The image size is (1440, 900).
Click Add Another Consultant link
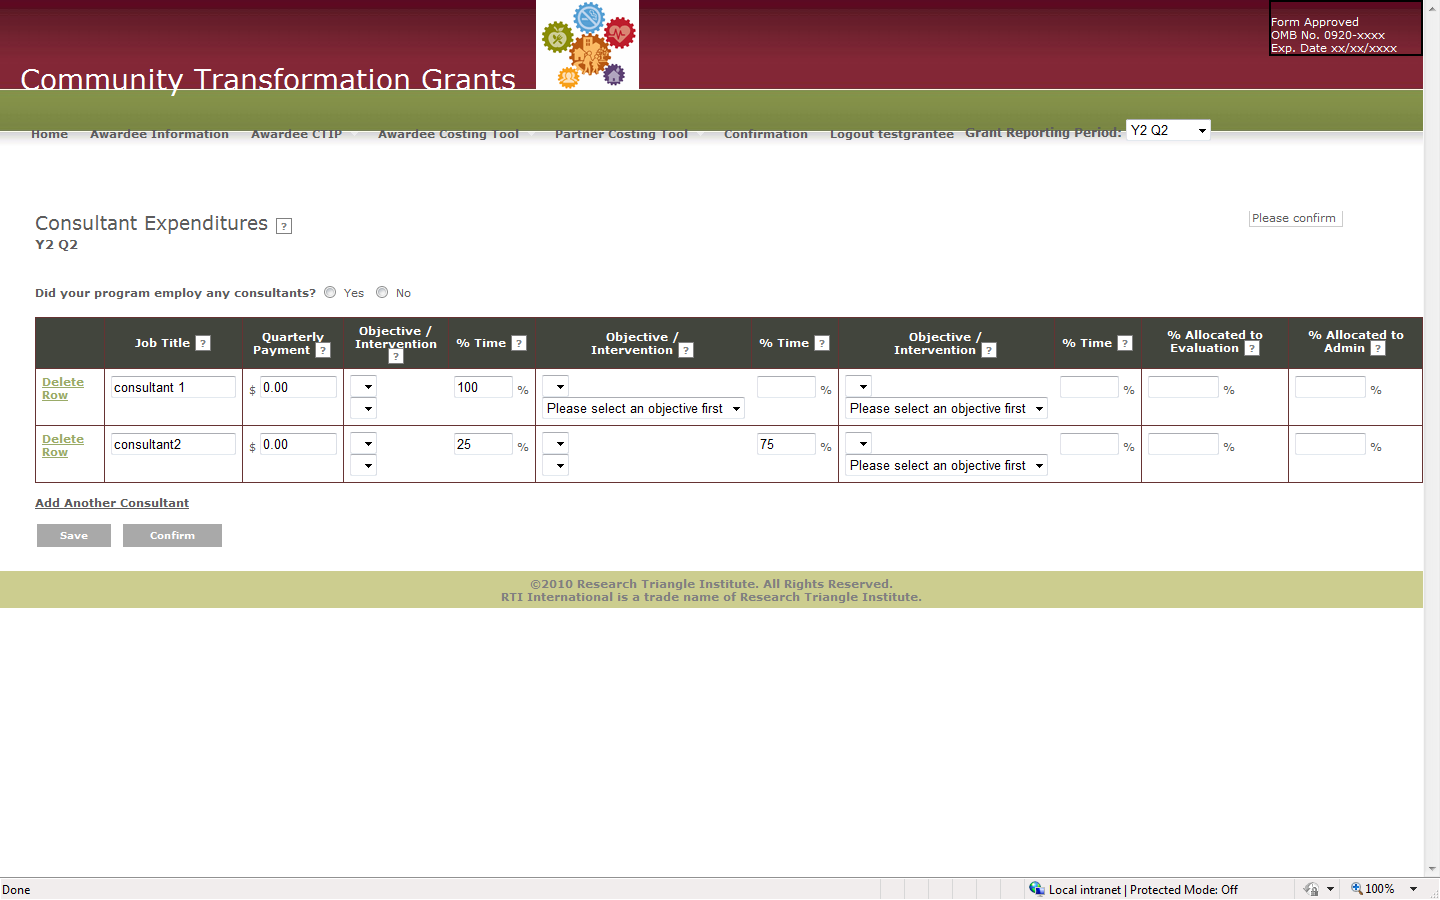(112, 503)
